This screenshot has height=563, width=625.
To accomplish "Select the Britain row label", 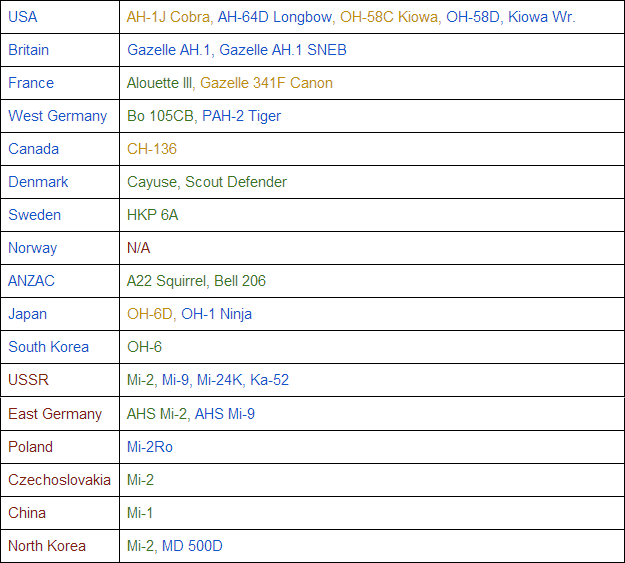I will point(28,50).
